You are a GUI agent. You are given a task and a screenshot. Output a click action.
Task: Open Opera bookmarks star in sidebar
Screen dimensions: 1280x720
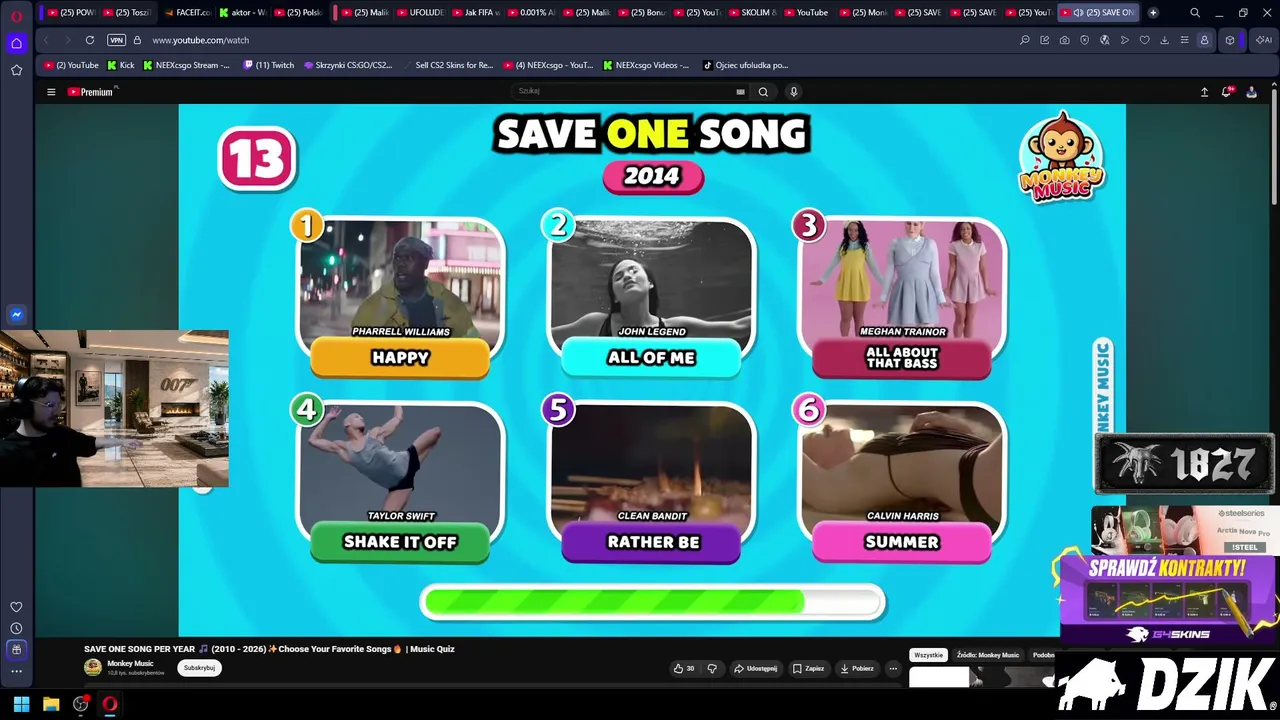[x=16, y=70]
